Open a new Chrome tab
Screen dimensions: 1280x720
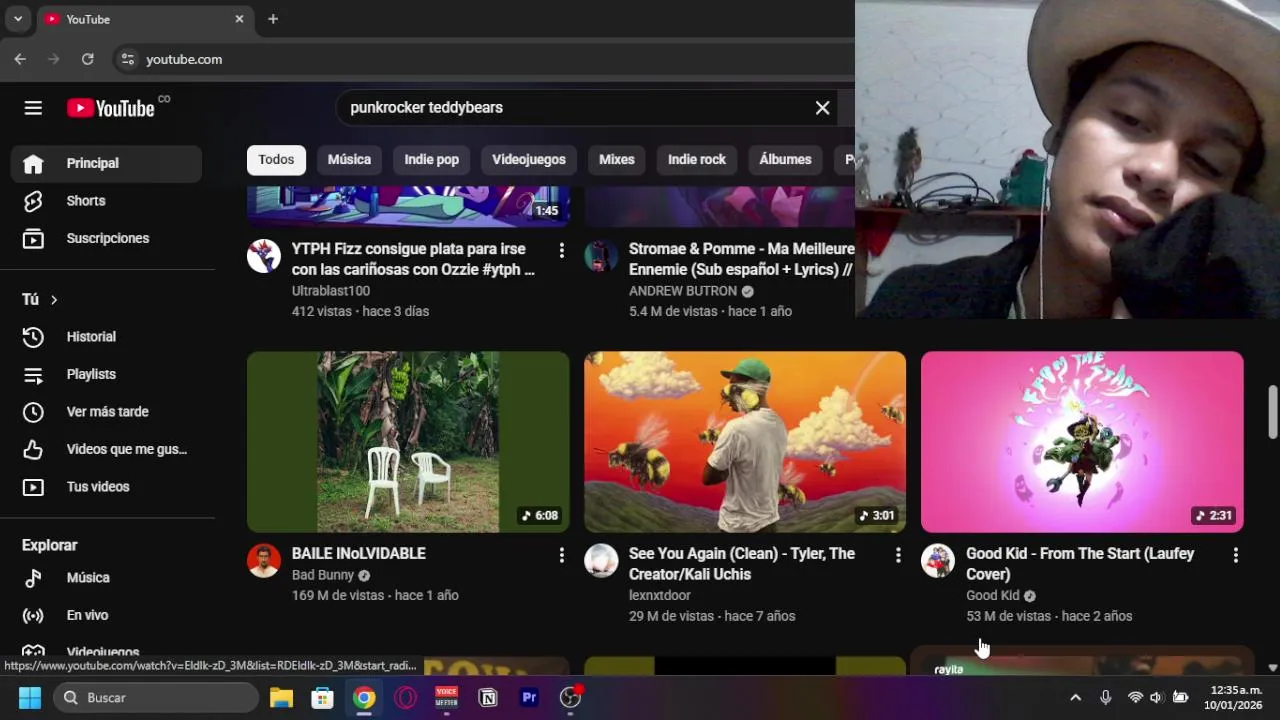273,19
